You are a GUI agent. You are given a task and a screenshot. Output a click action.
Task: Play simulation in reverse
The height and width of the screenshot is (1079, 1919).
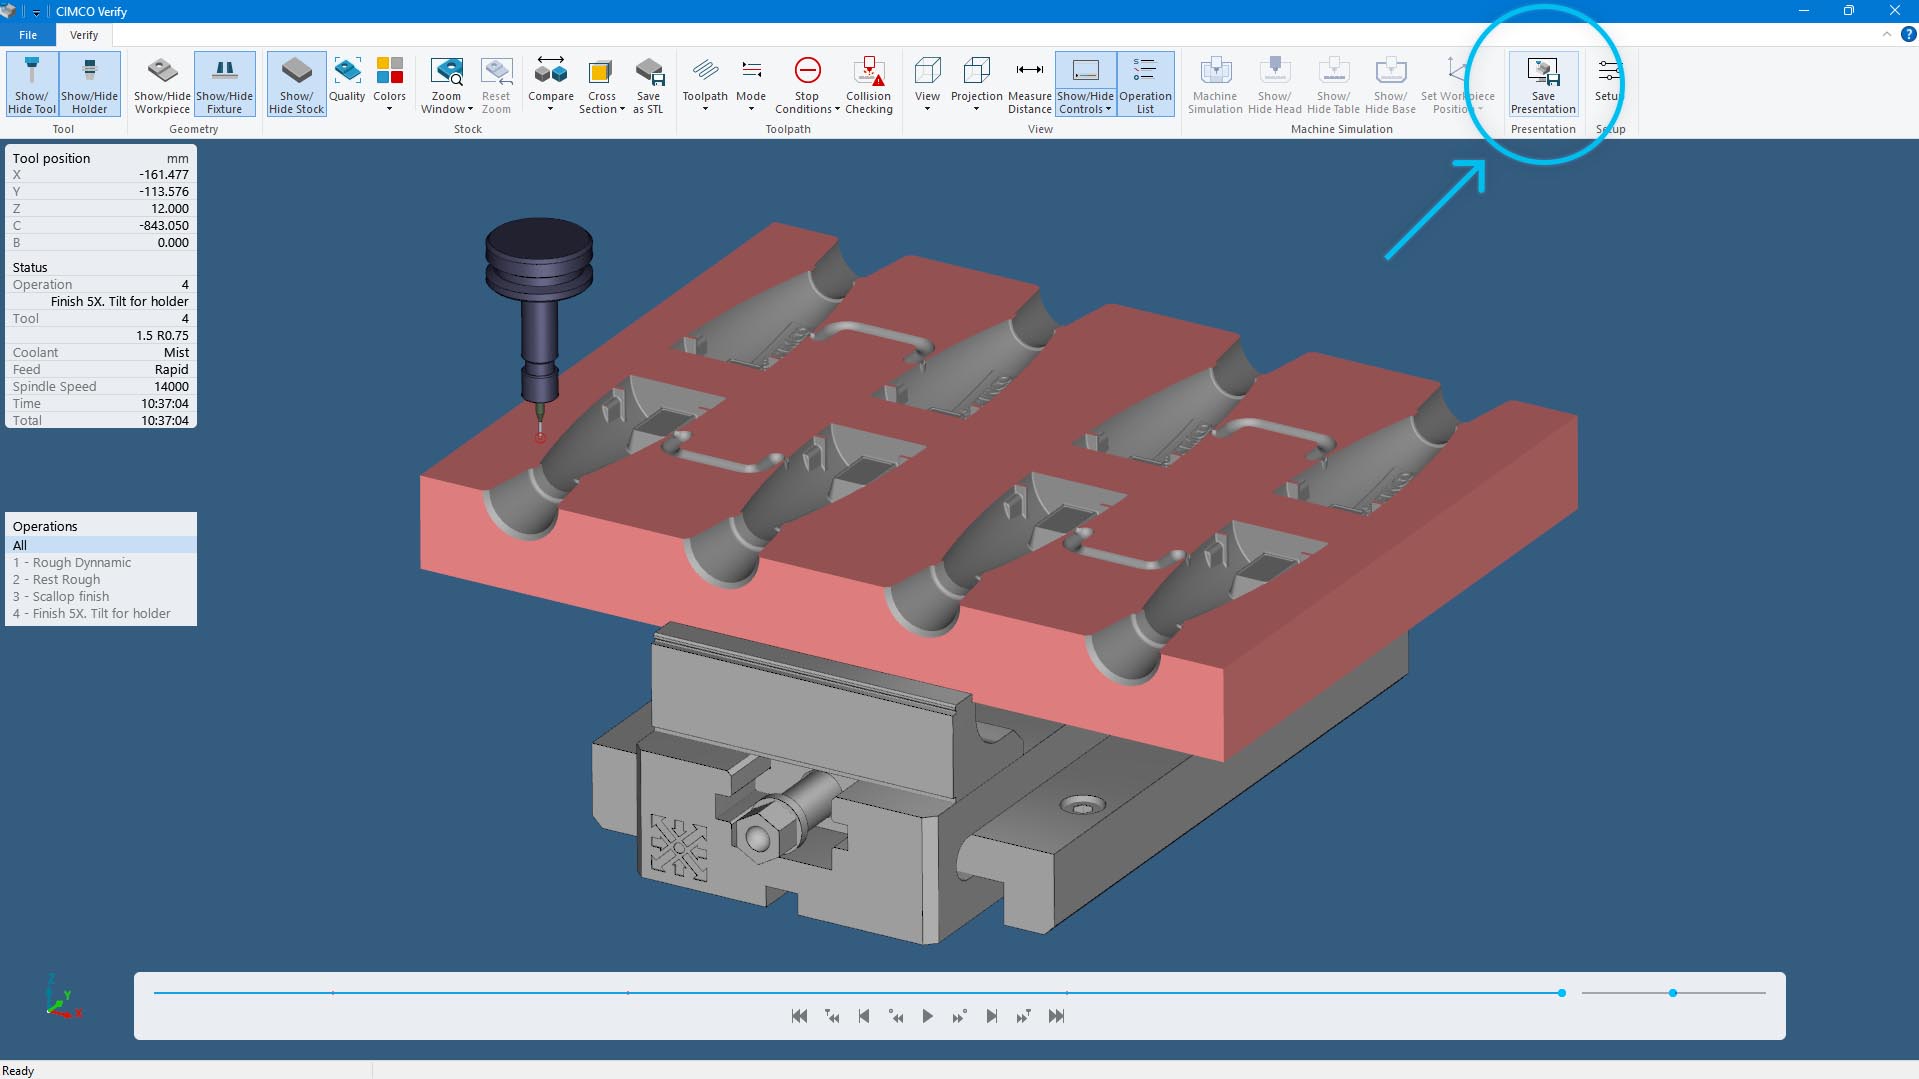[896, 1016]
